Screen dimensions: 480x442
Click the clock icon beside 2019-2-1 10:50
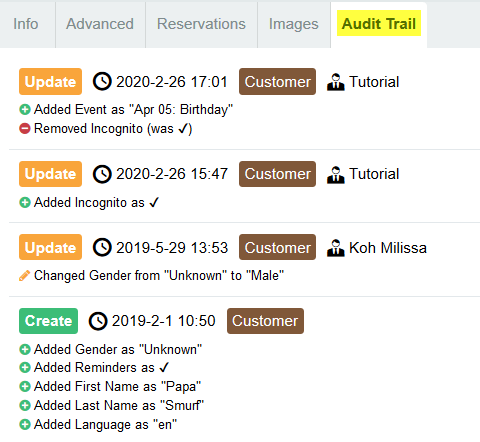click(x=98, y=321)
